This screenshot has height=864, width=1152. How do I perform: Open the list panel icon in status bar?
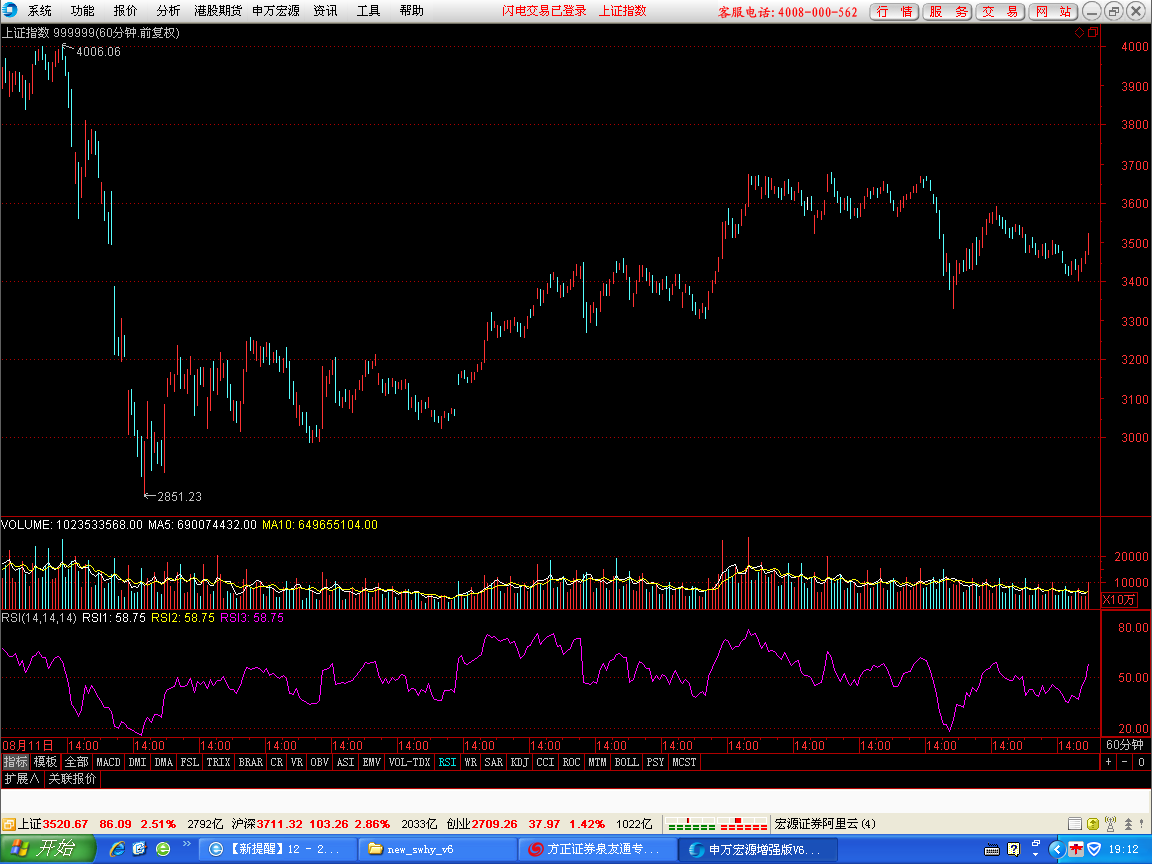1074,824
